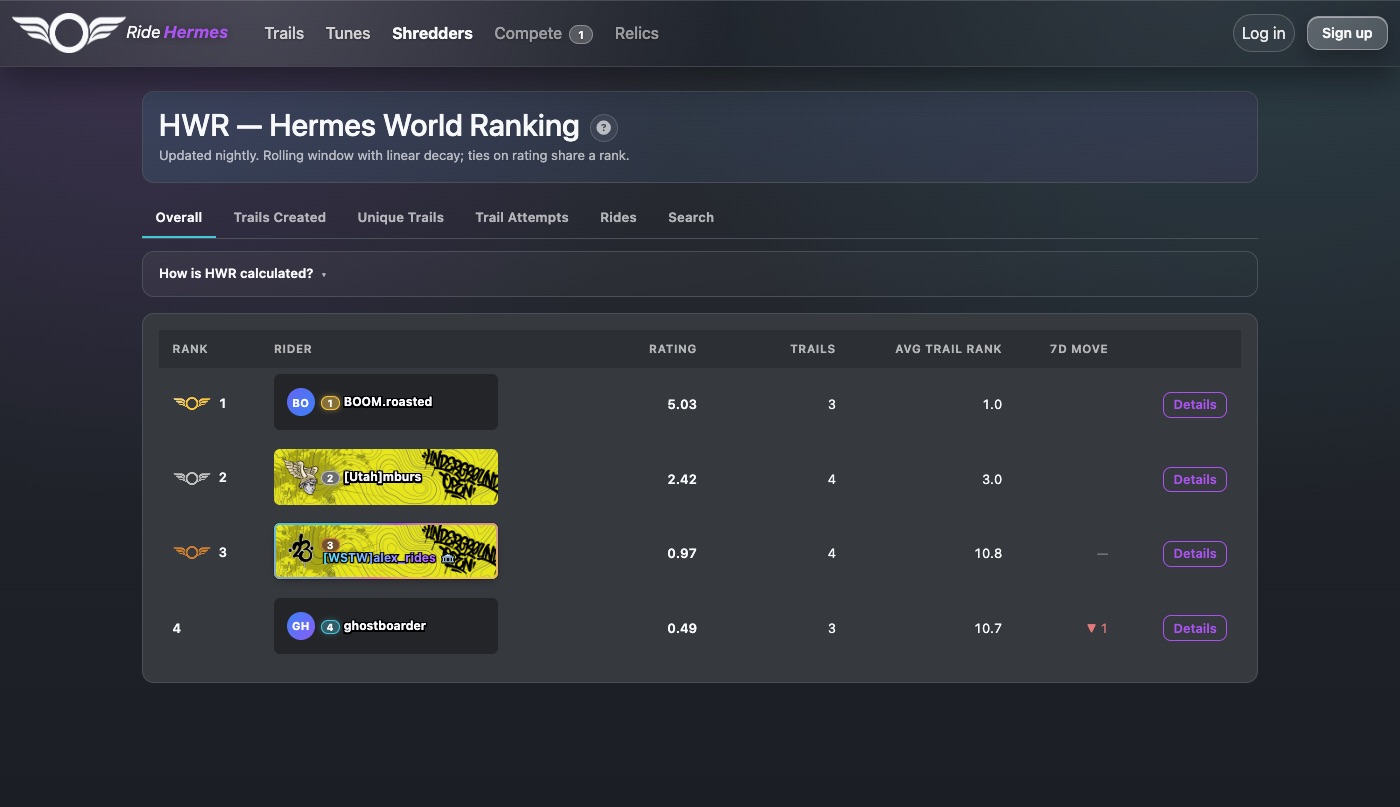
Task: Open the Relics nav item
Action: click(x=637, y=33)
